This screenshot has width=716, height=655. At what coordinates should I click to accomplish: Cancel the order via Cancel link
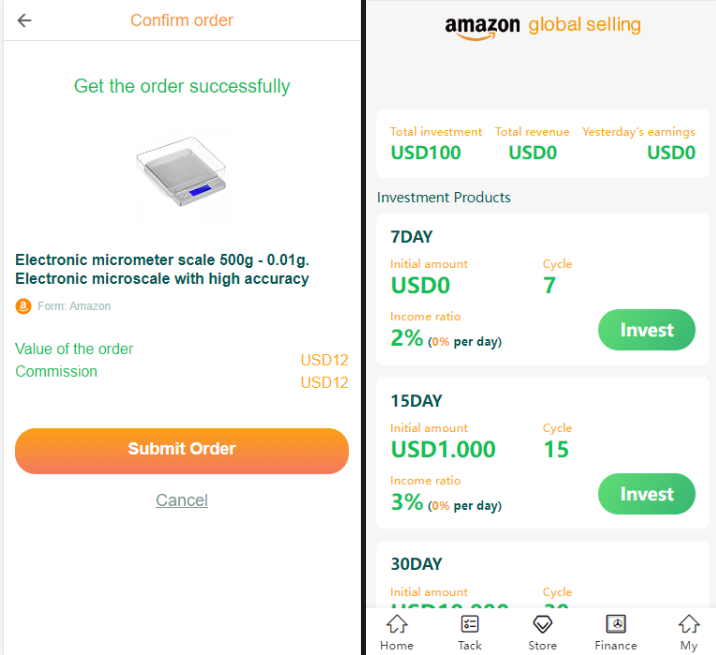[x=182, y=500]
